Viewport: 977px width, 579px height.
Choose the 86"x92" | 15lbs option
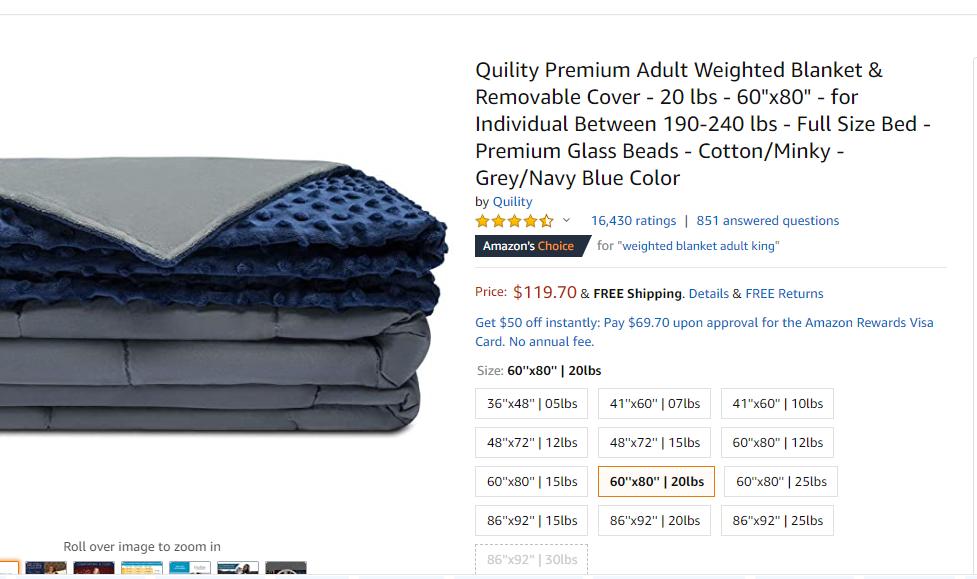531,520
